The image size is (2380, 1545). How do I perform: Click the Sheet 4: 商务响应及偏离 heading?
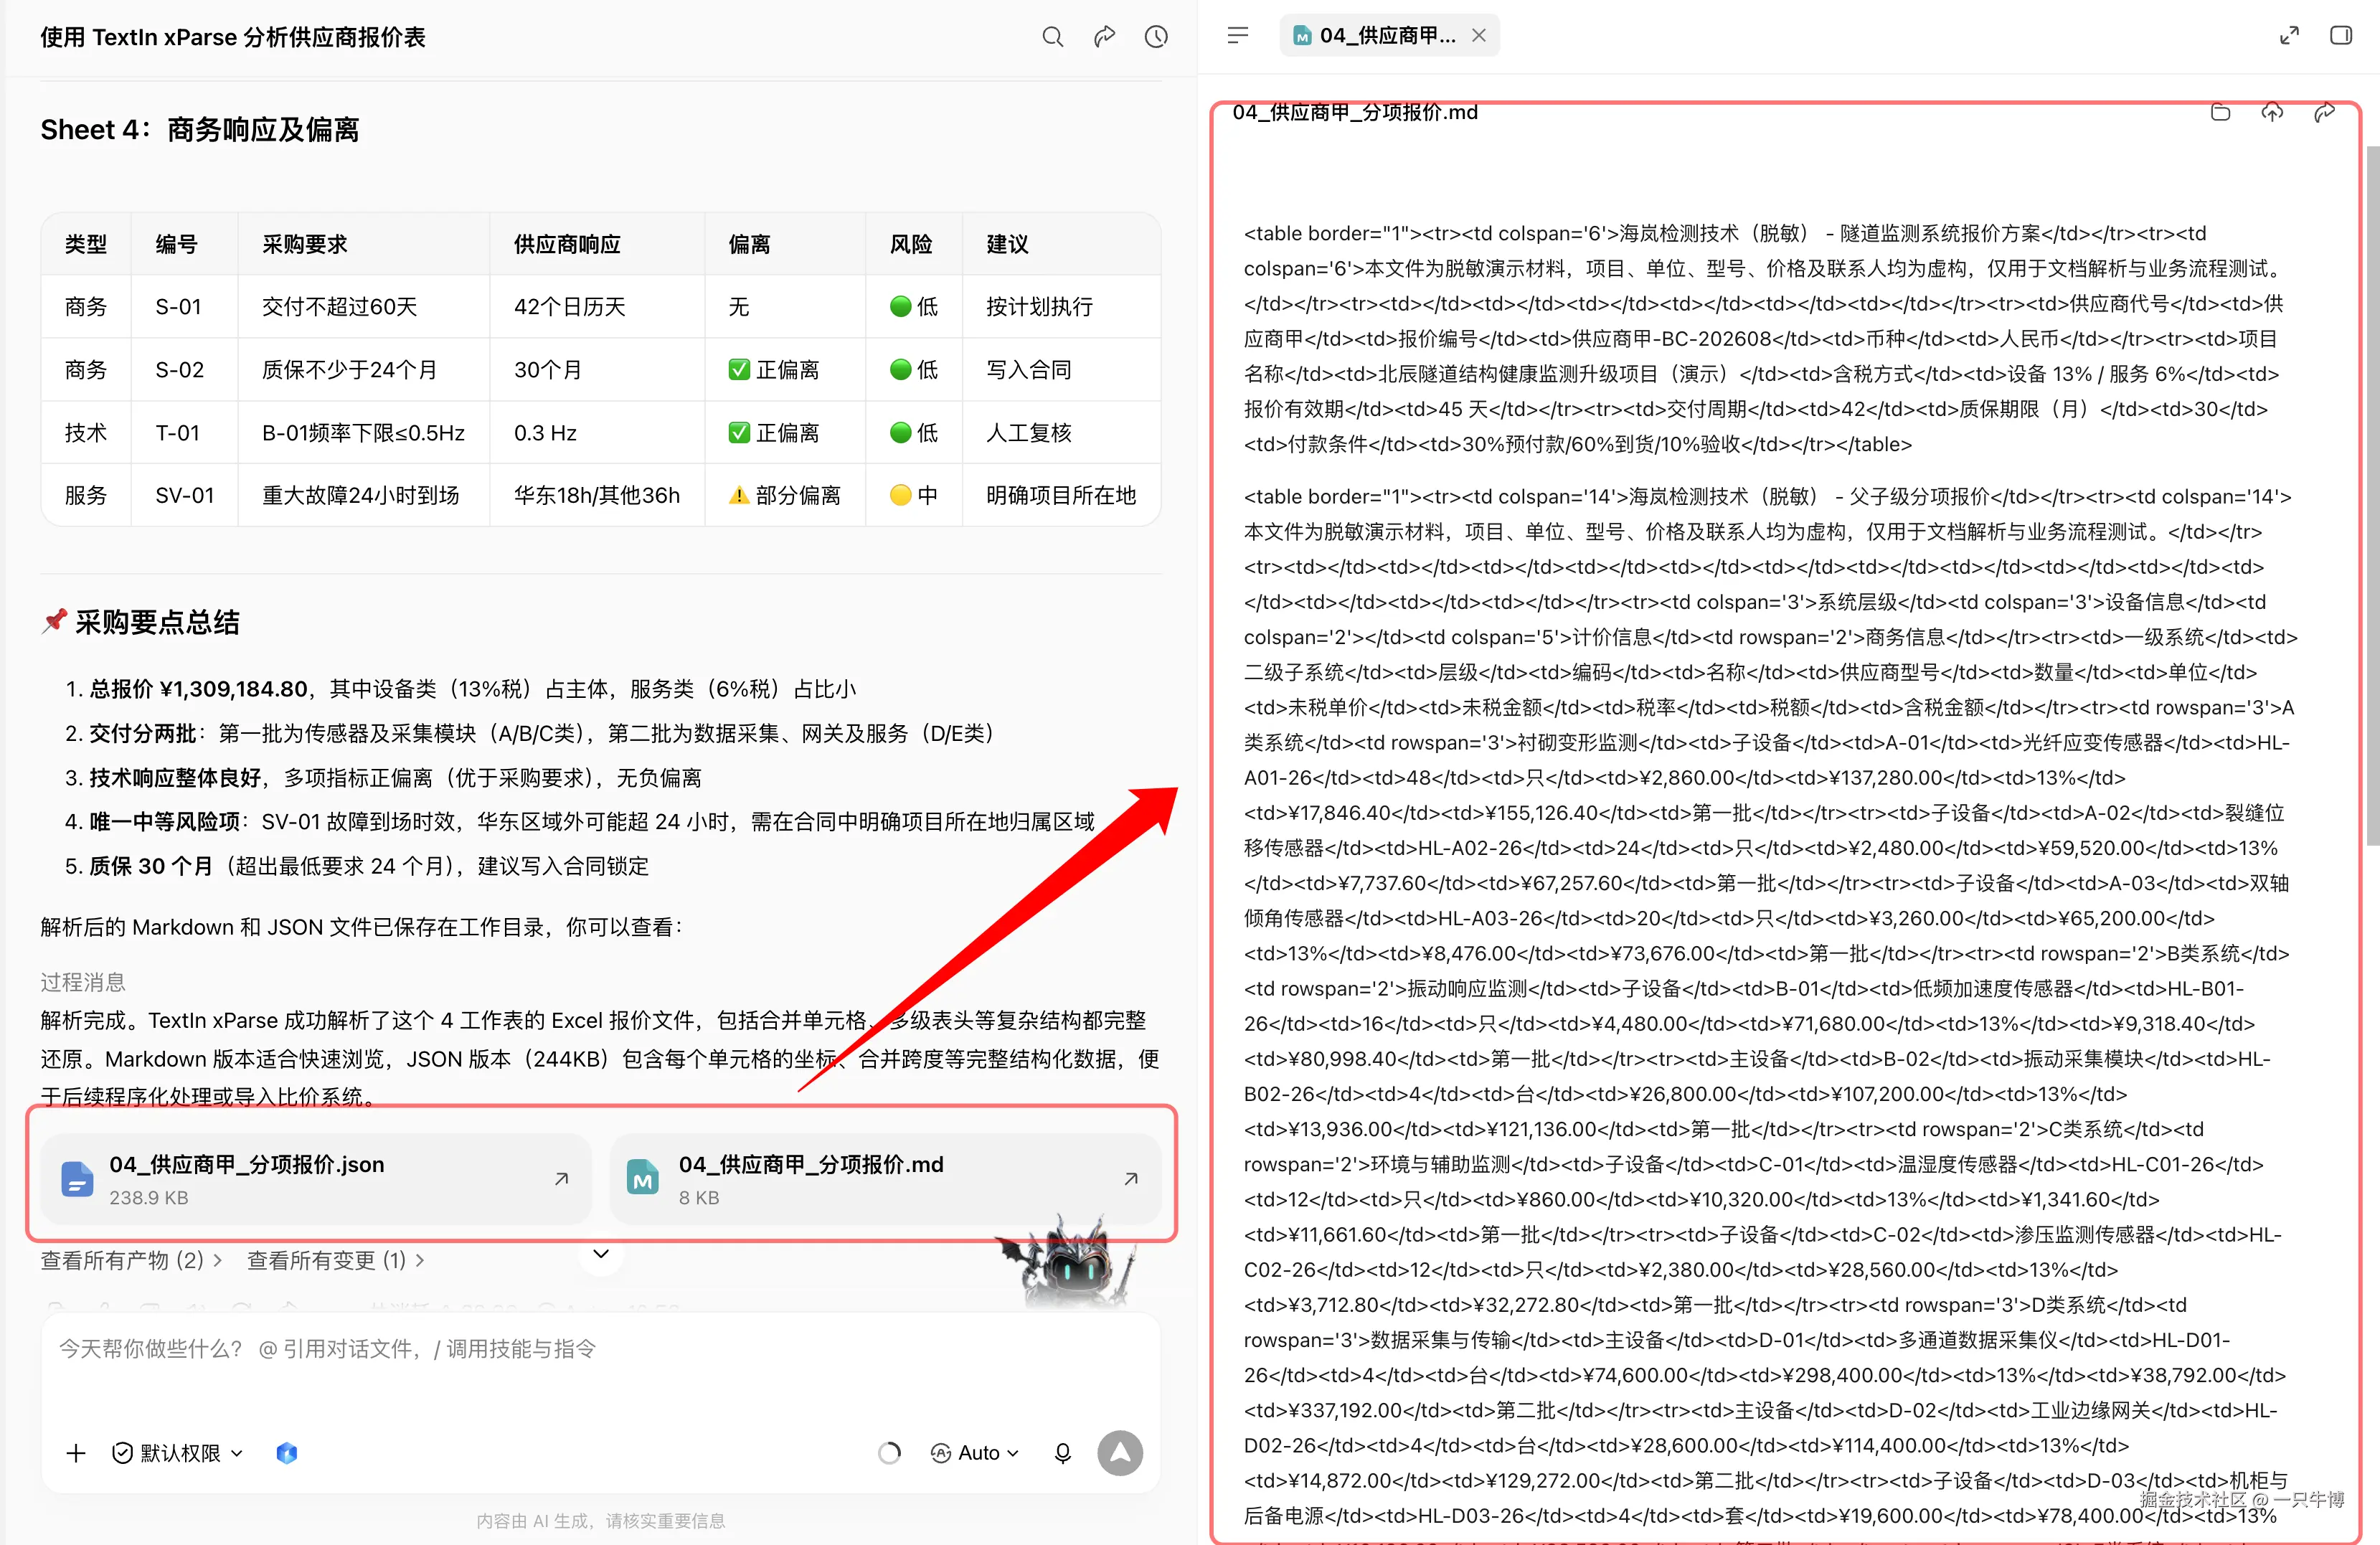(200, 130)
